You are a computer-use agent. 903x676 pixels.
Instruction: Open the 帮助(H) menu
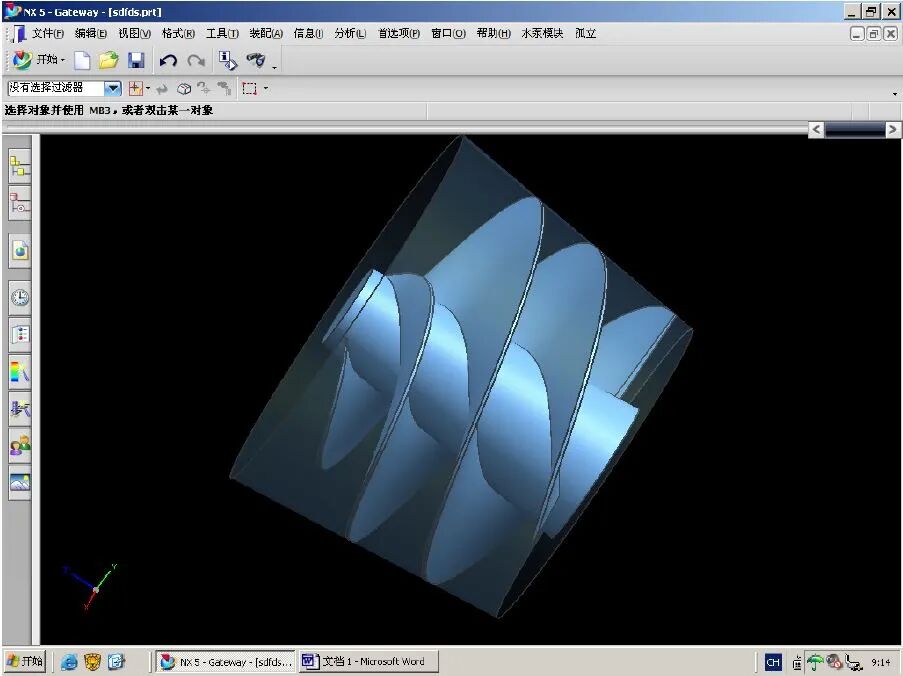[x=494, y=33]
